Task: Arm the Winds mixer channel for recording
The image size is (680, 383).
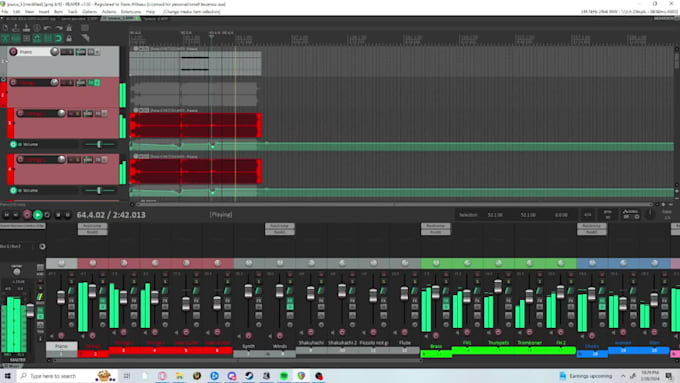Action: click(x=280, y=335)
